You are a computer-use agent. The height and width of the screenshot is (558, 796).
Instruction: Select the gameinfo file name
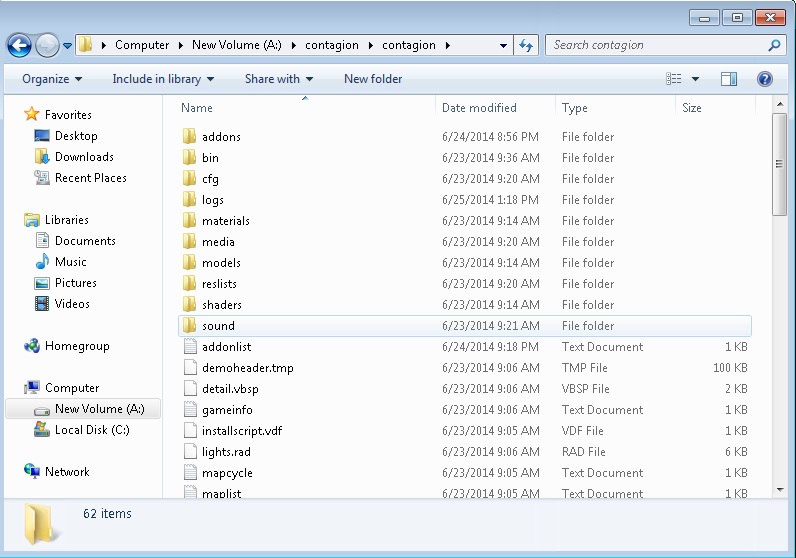(227, 410)
